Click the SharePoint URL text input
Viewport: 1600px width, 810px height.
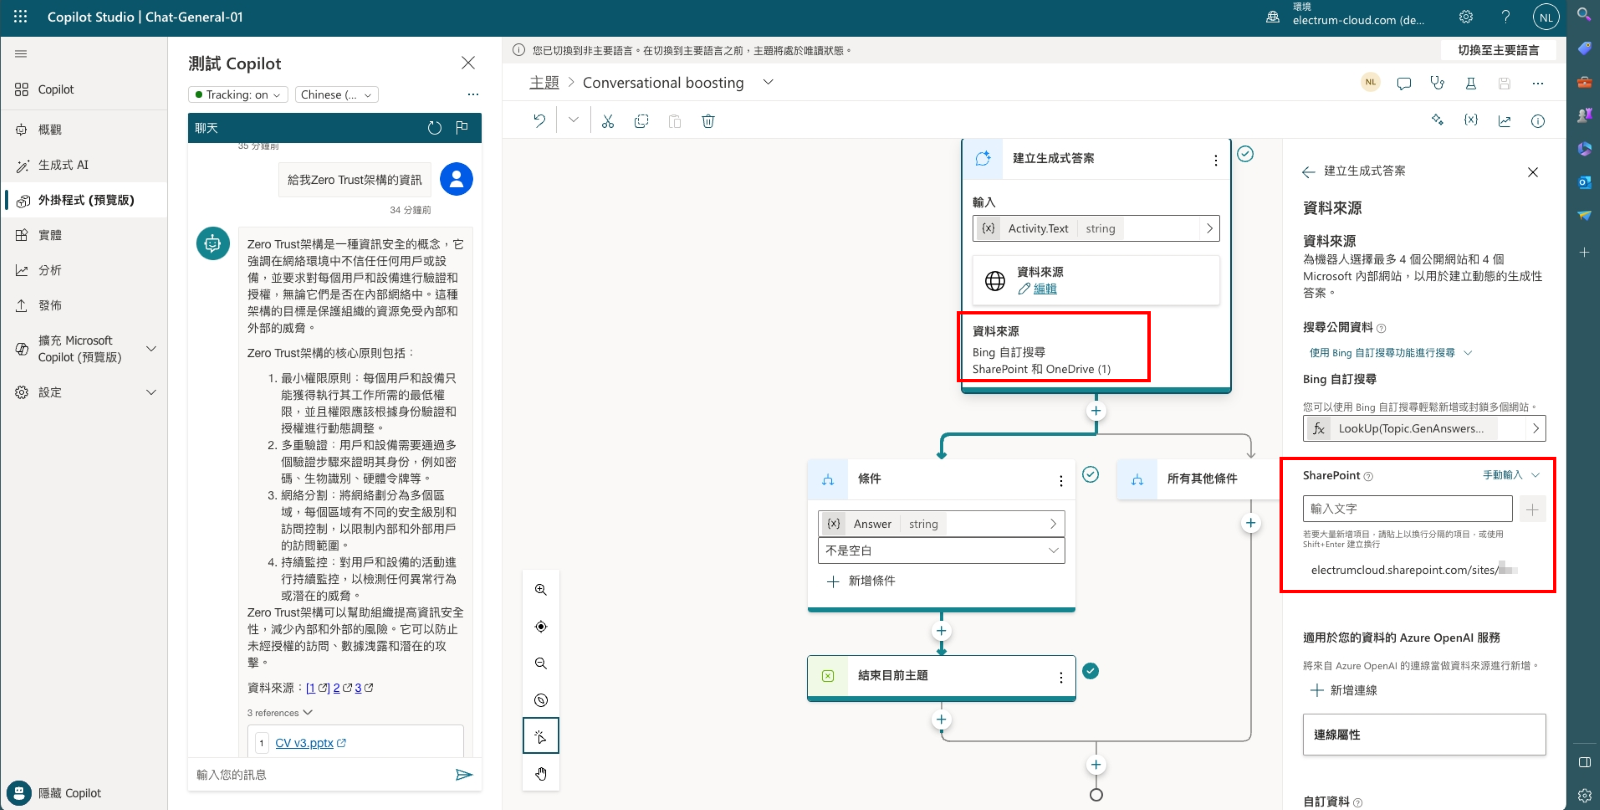(x=1409, y=508)
